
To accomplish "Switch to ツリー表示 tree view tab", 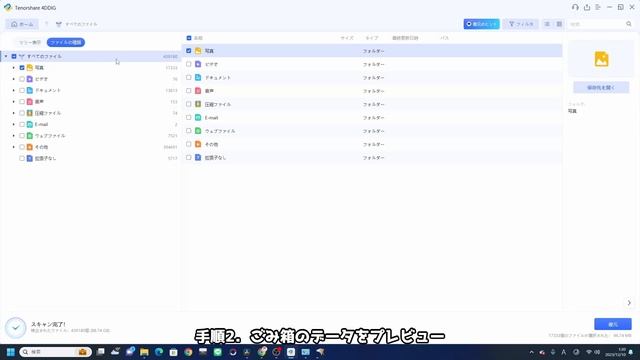I will 30,42.
